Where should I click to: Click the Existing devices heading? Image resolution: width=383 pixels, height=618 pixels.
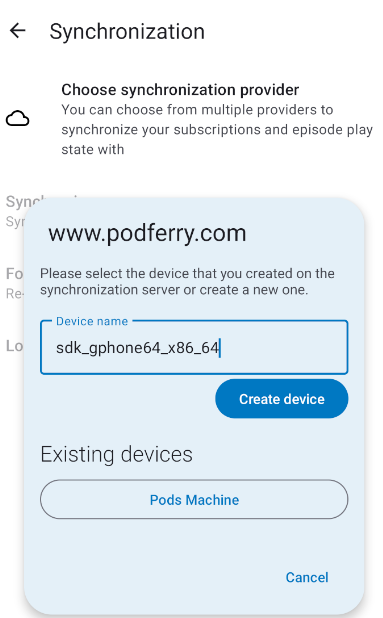[x=117, y=454]
